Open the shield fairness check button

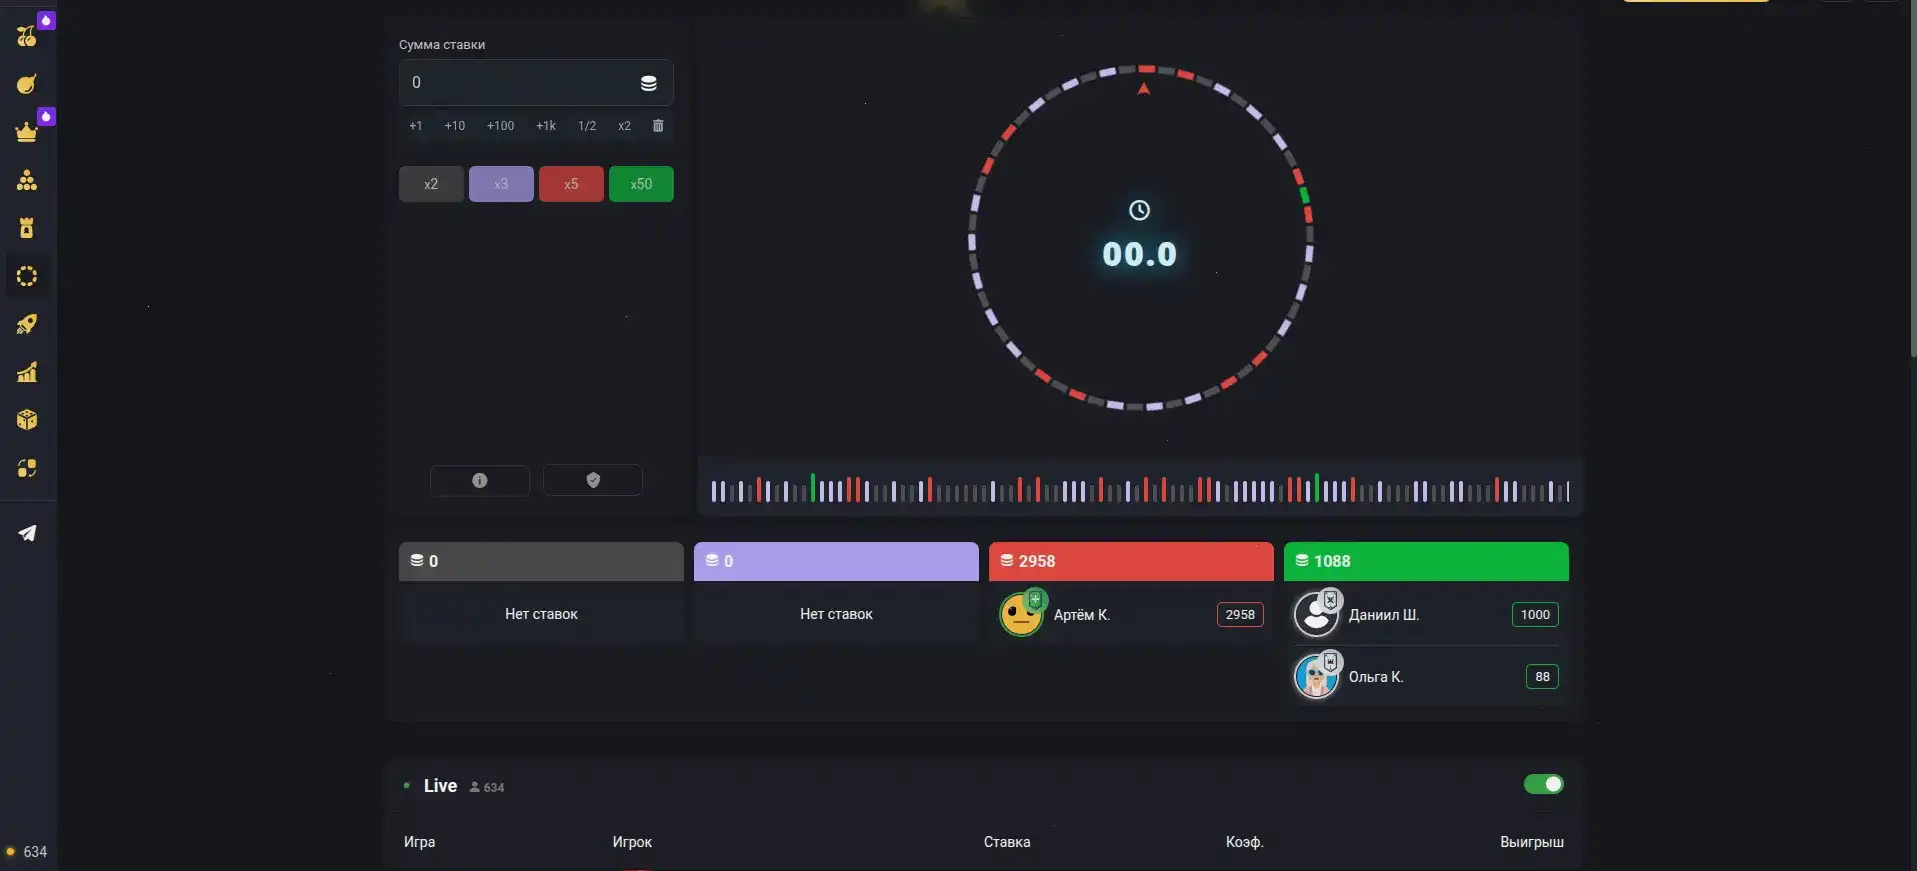(593, 480)
